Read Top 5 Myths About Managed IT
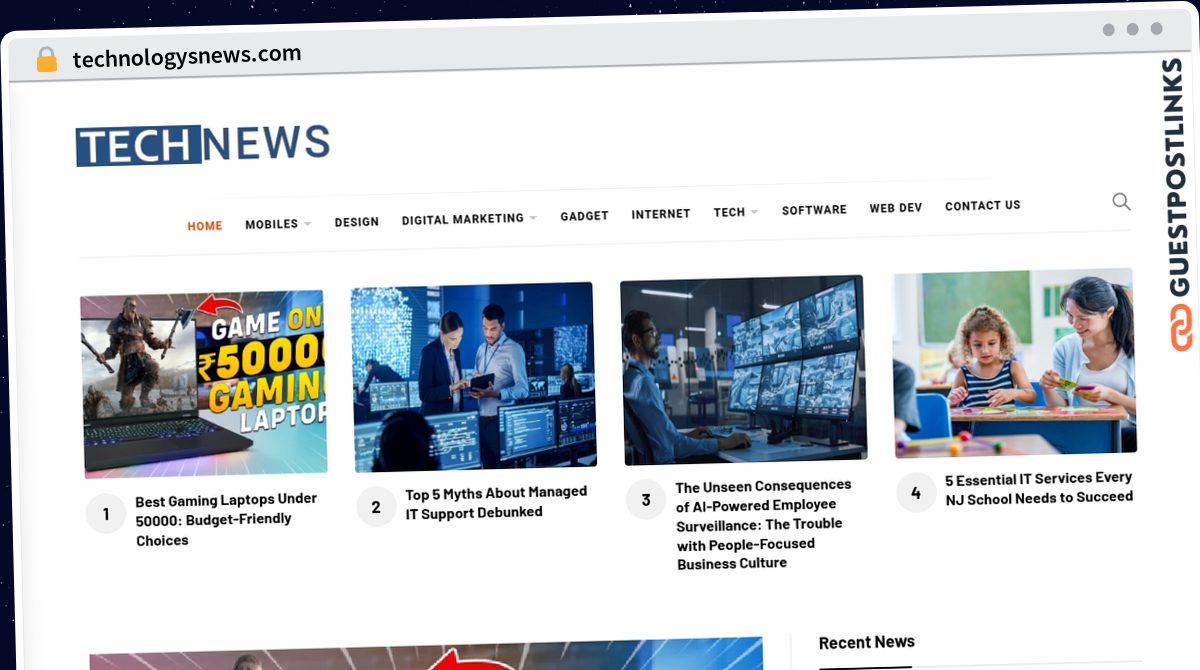The height and width of the screenshot is (670, 1200). point(496,502)
